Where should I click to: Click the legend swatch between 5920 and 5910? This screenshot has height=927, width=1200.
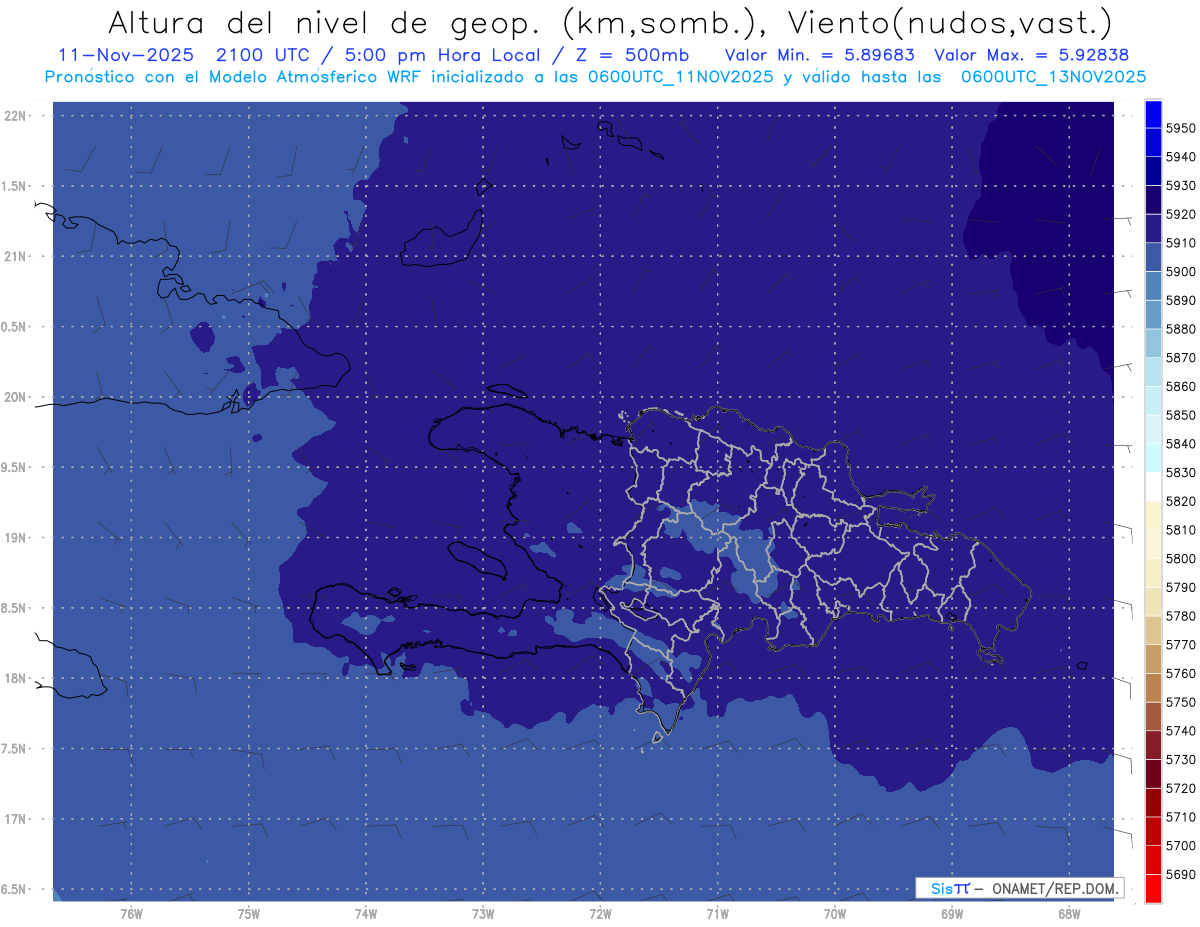[x=1153, y=228]
